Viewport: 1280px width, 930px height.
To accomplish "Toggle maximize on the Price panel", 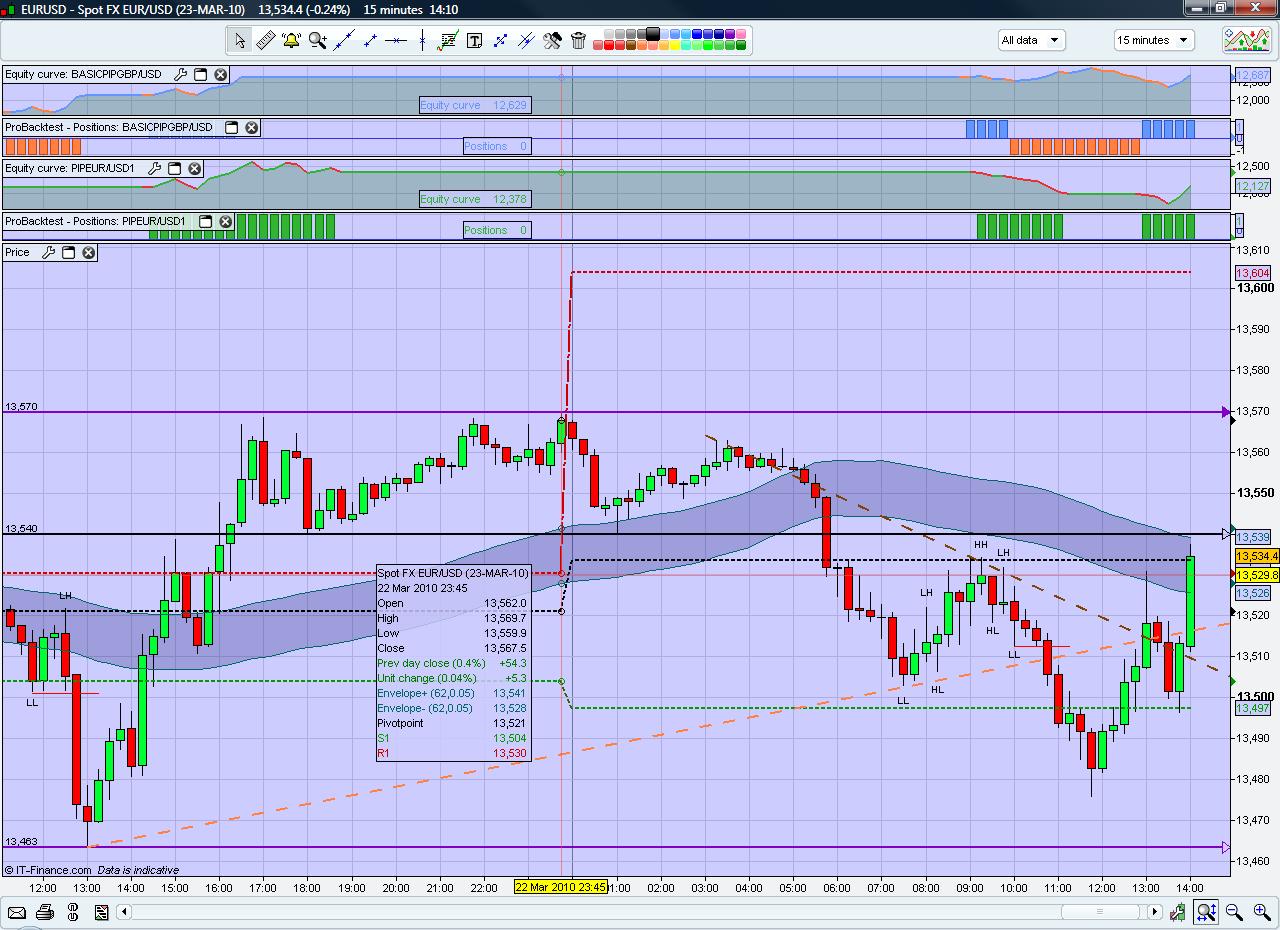I will tap(69, 253).
